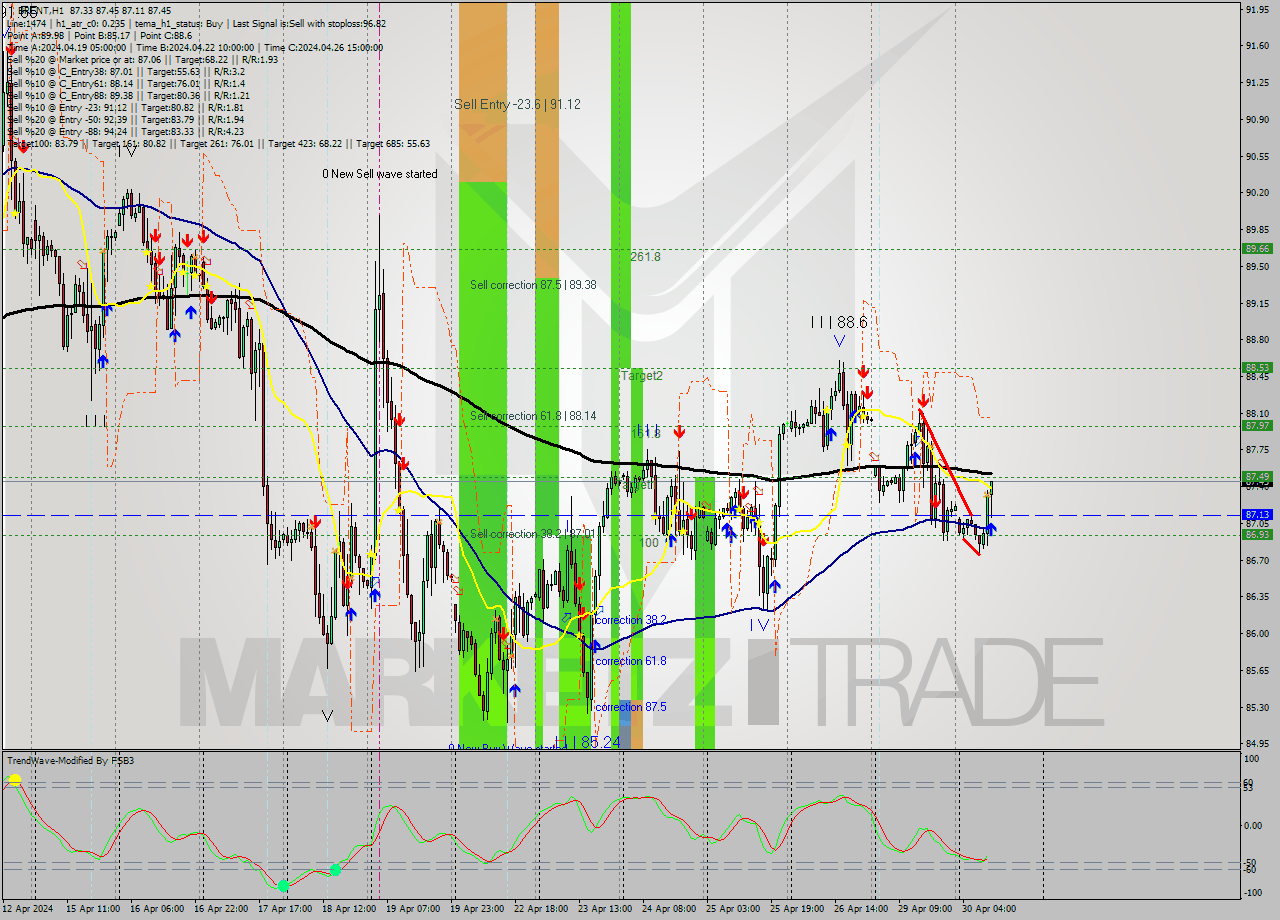
Task: Click the blue 'correction 87.5' label
Action: tap(630, 707)
